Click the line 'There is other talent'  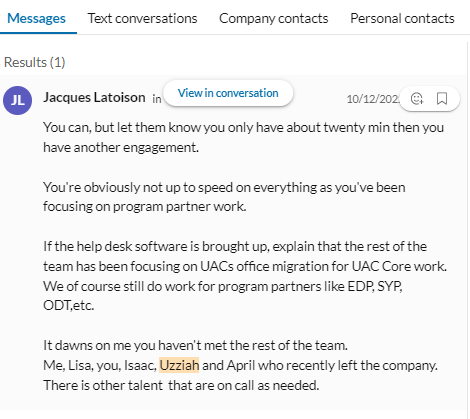[181, 385]
